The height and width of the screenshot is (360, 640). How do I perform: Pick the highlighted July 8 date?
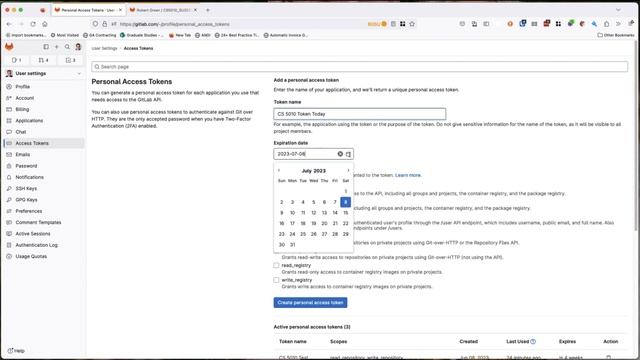pyautogui.click(x=345, y=202)
